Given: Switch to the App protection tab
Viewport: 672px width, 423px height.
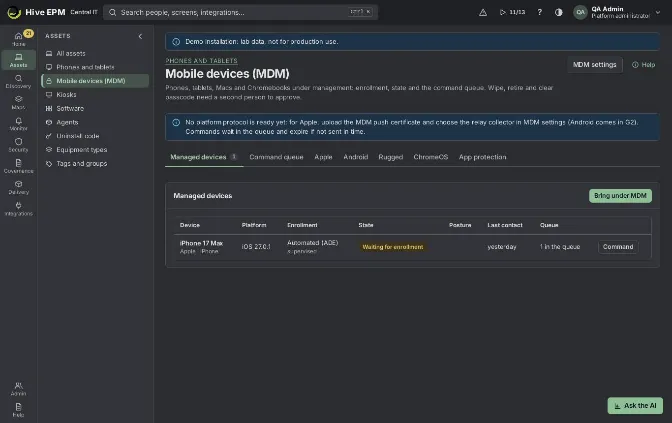Looking at the screenshot, I should pyautogui.click(x=482, y=157).
